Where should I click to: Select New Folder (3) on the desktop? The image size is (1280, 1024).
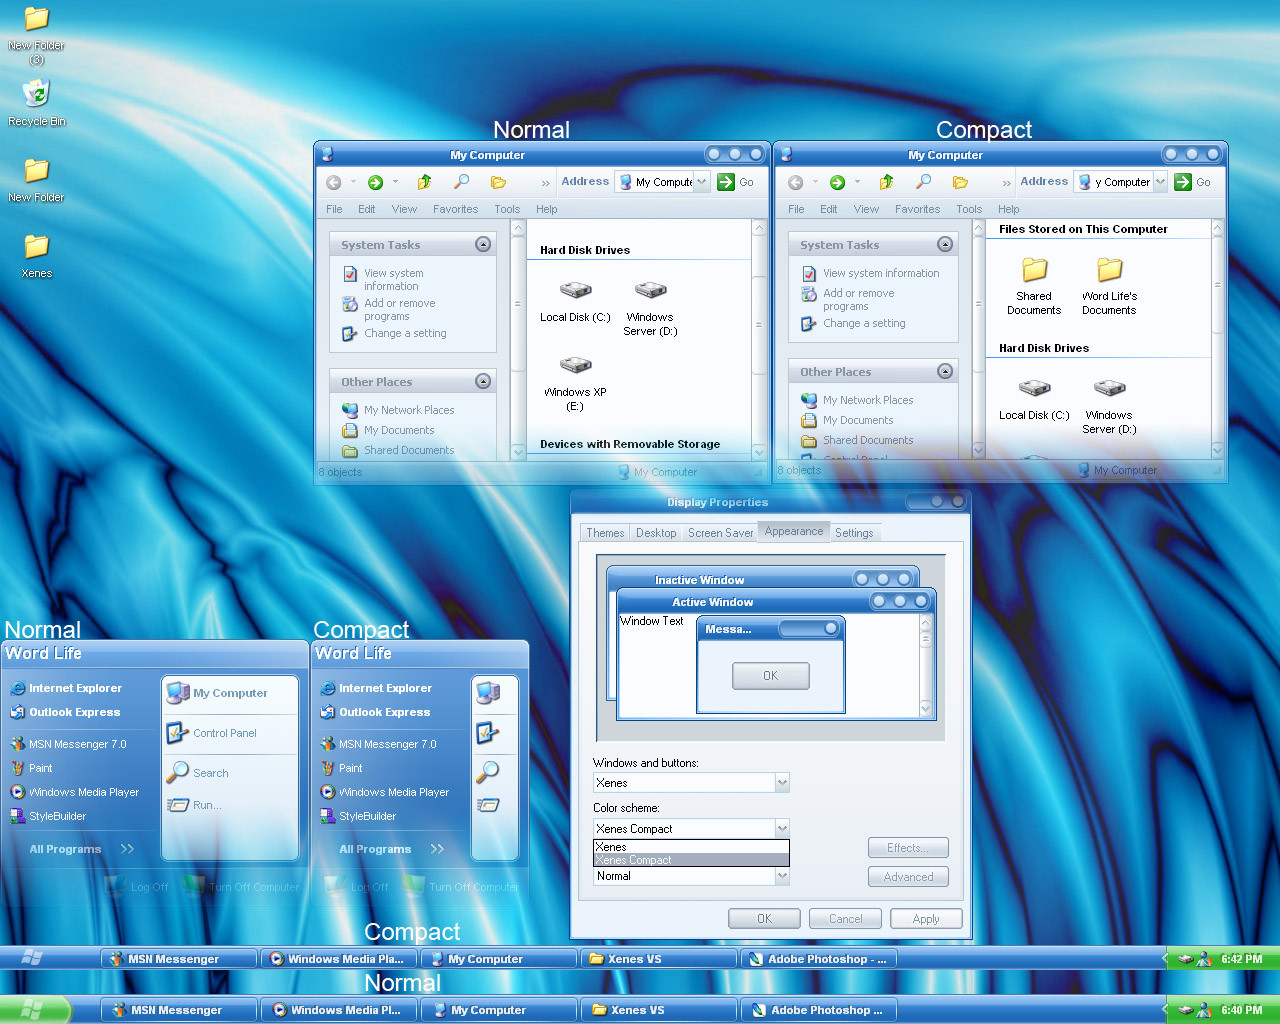pos(37,35)
